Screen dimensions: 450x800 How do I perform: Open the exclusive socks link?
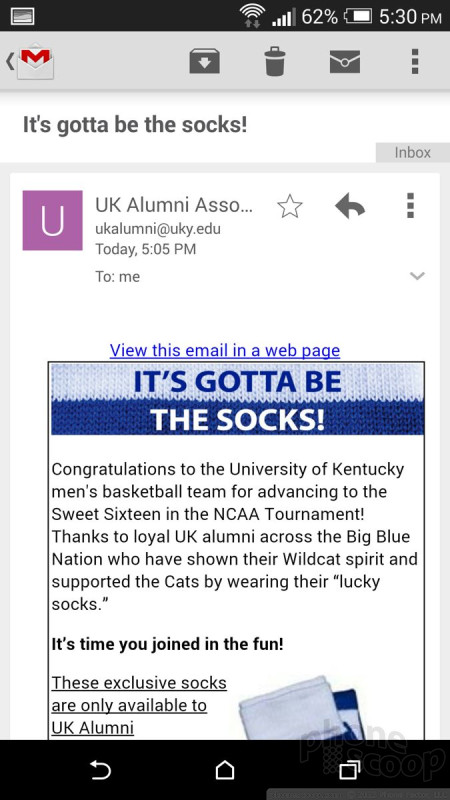(139, 705)
